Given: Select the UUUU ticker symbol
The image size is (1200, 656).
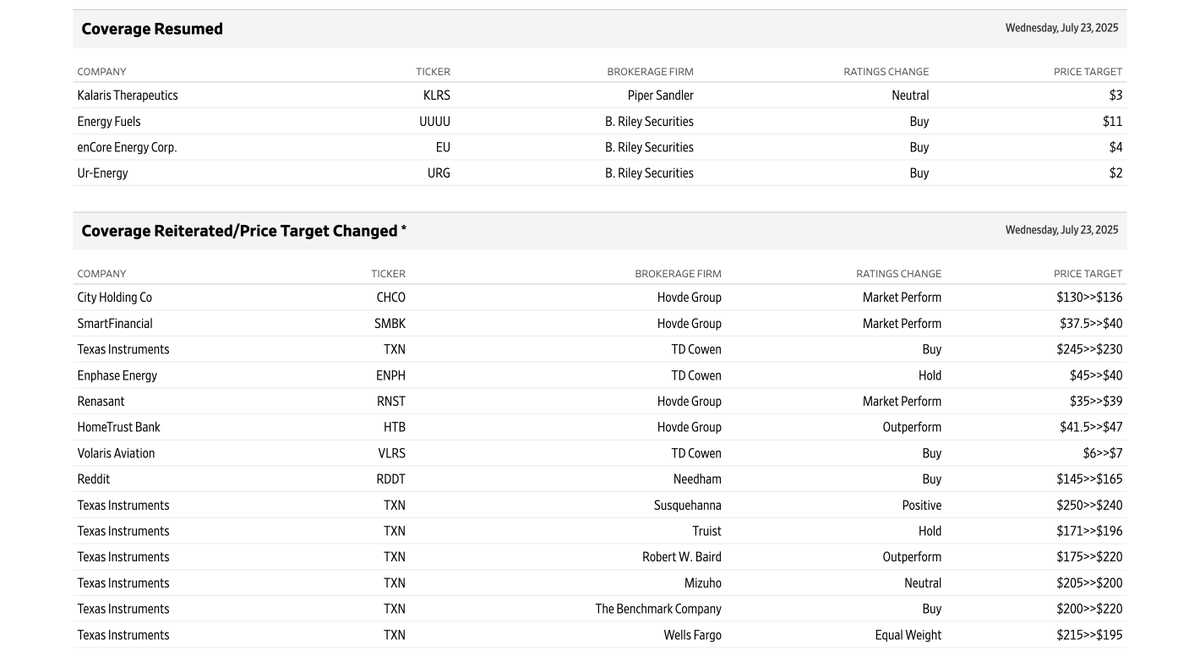Looking at the screenshot, I should click(x=435, y=121).
